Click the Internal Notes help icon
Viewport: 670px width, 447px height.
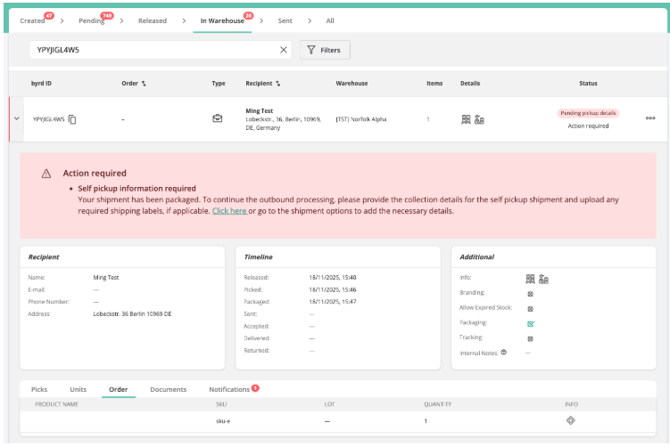tap(504, 352)
